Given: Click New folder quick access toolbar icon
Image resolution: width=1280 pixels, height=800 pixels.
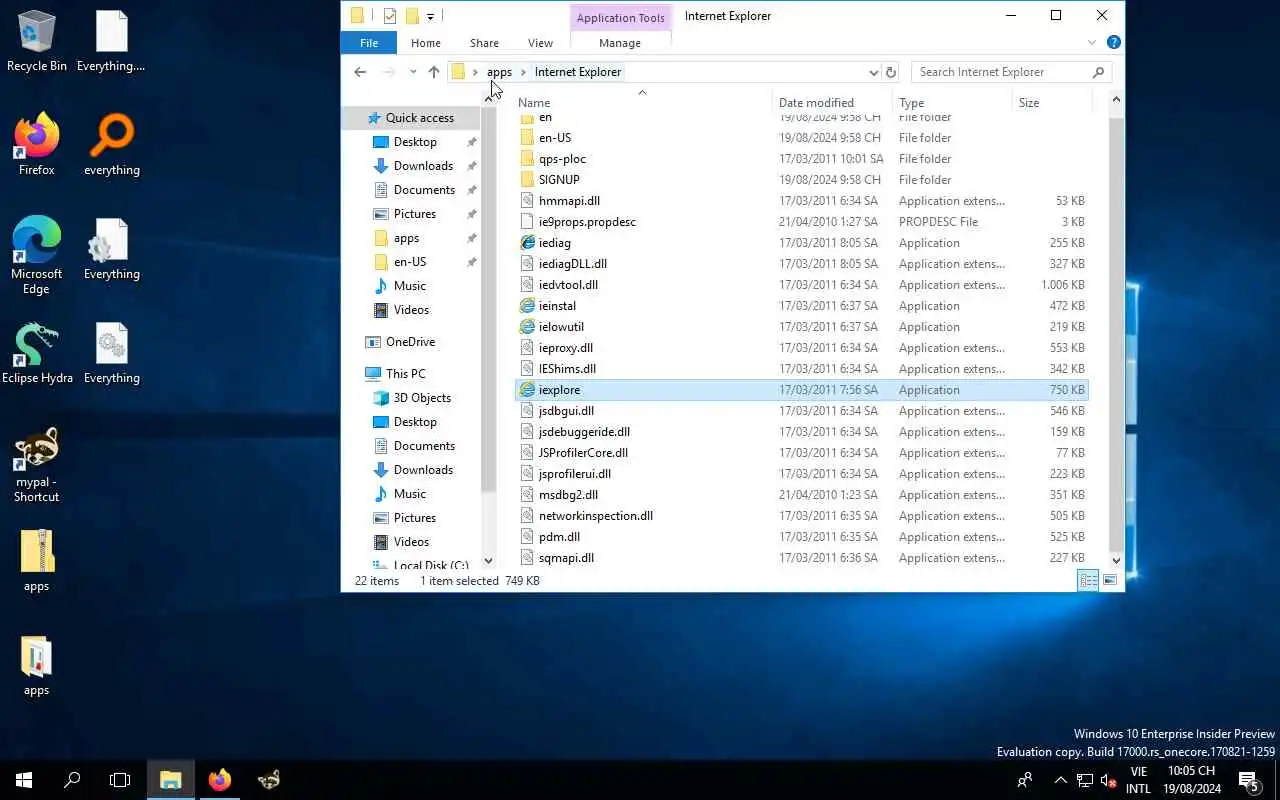Looking at the screenshot, I should point(411,16).
